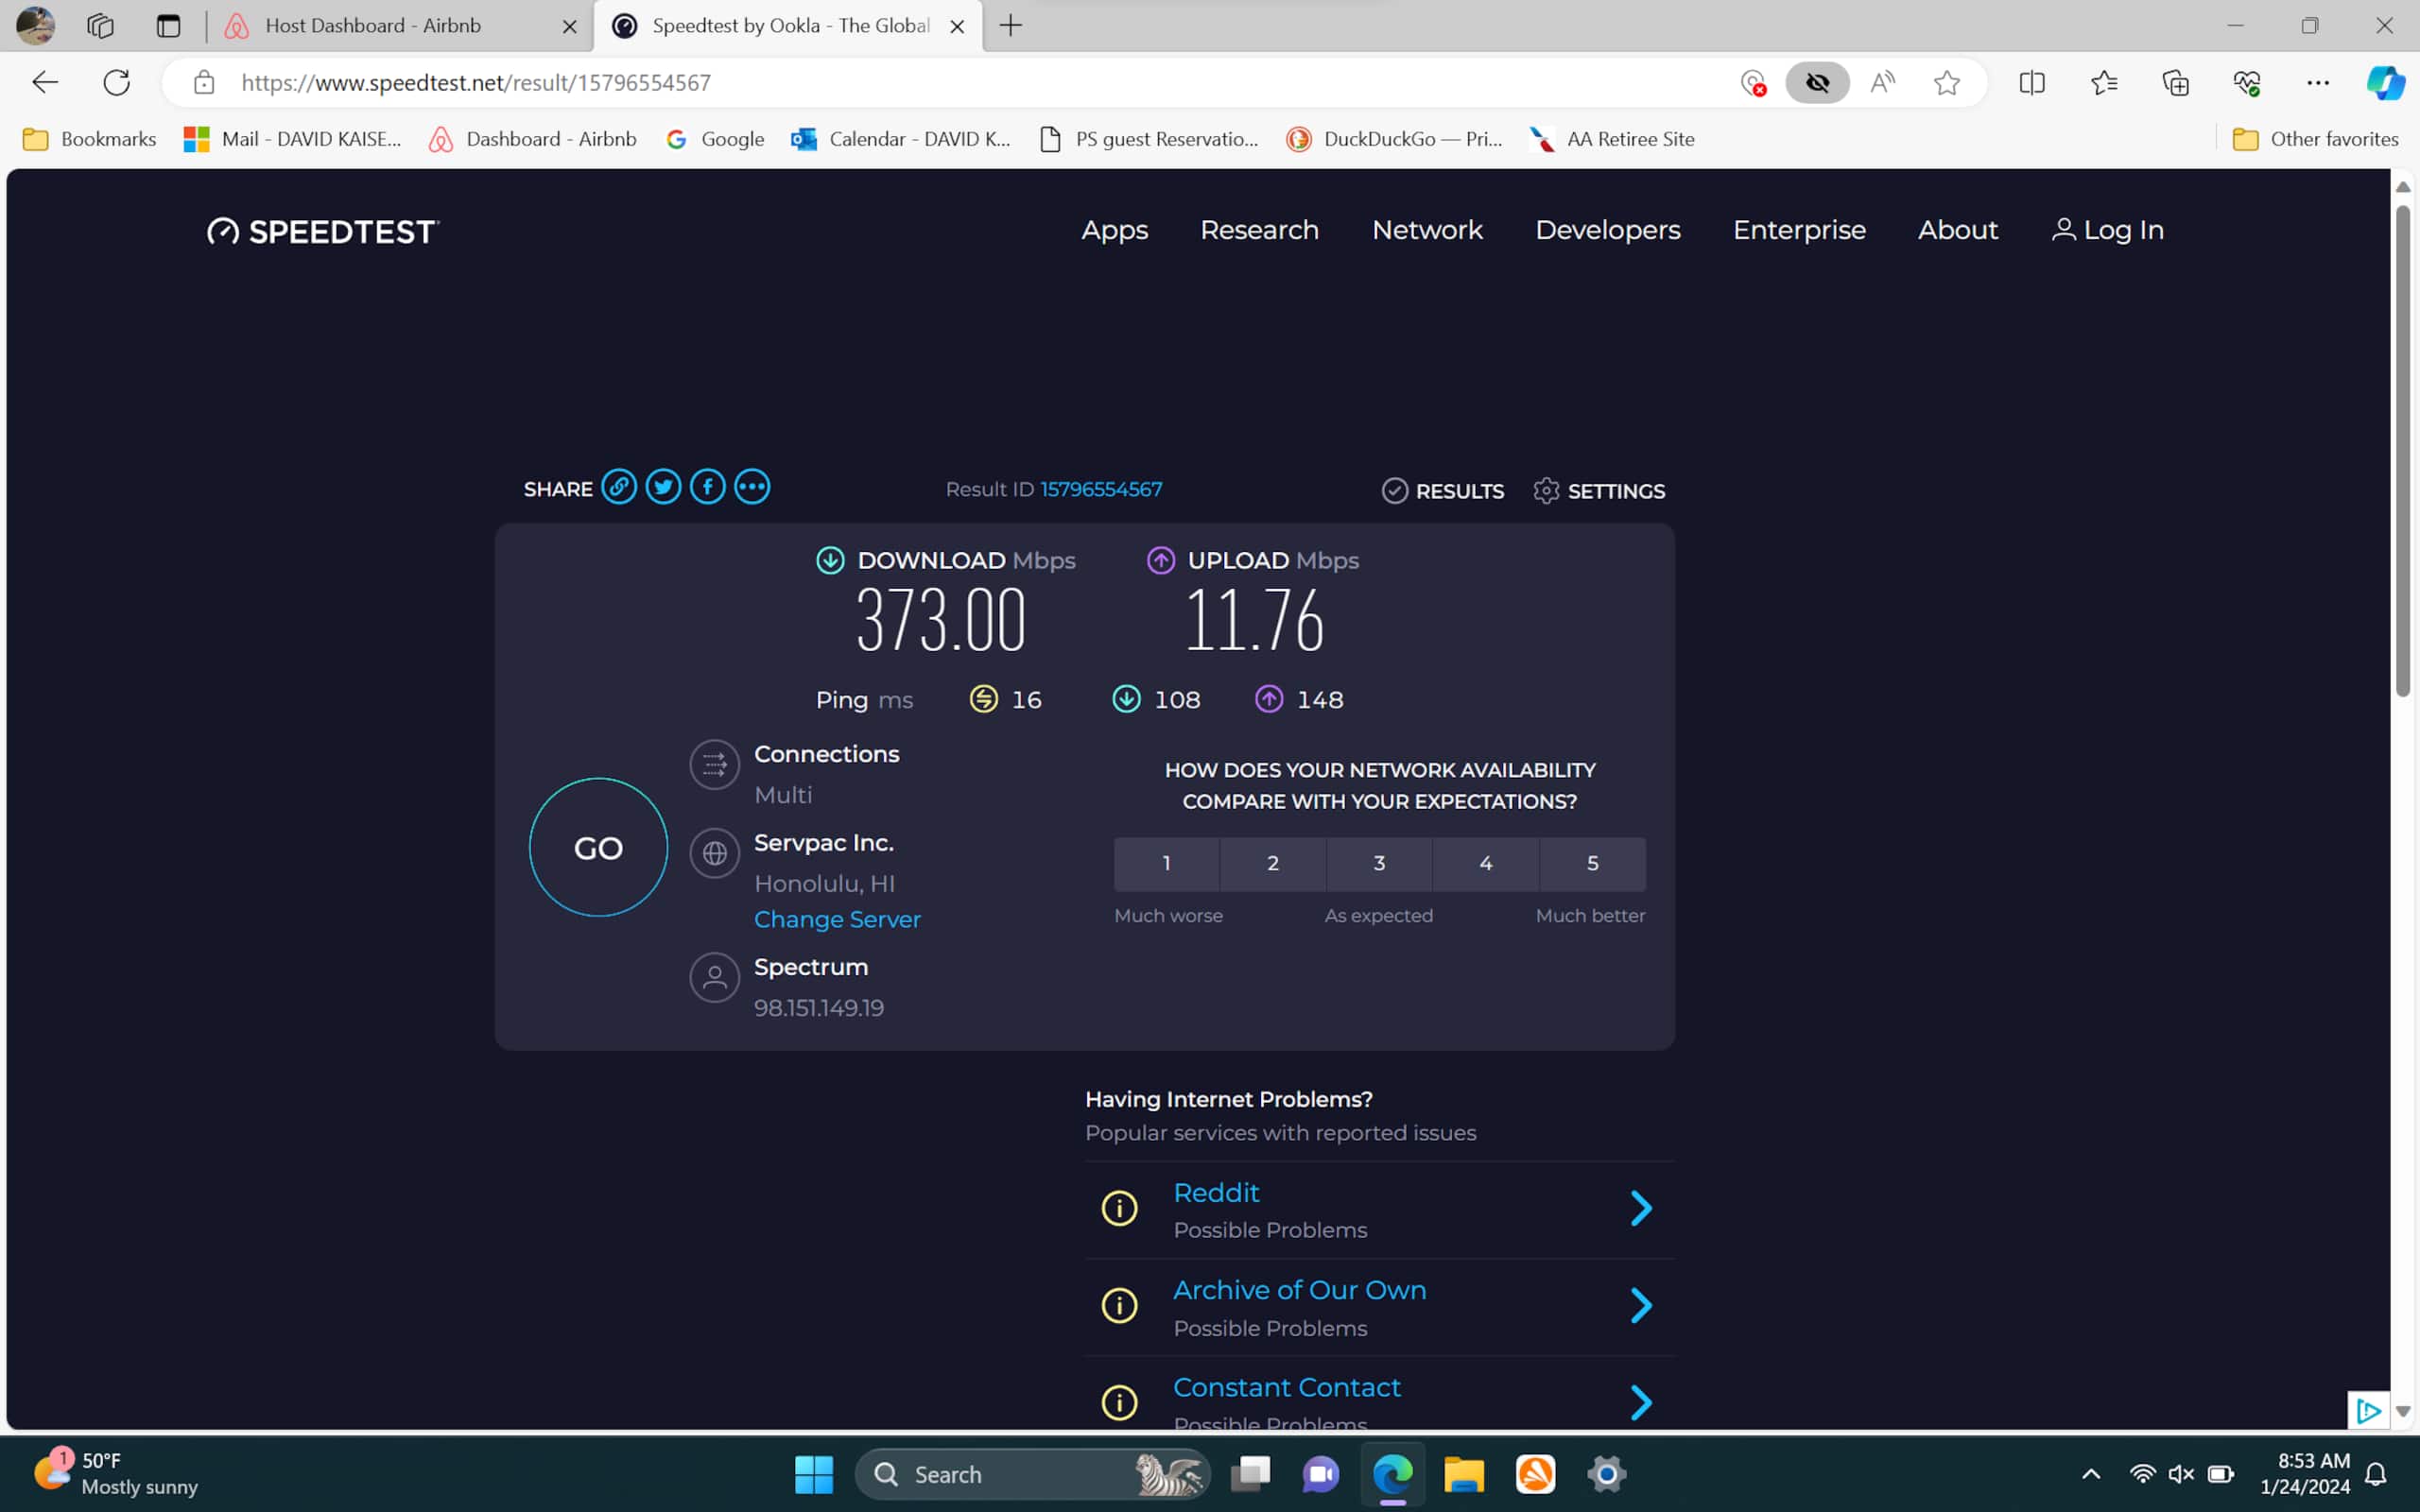
Task: Rate network availability as 5 Much better
Action: point(1592,864)
